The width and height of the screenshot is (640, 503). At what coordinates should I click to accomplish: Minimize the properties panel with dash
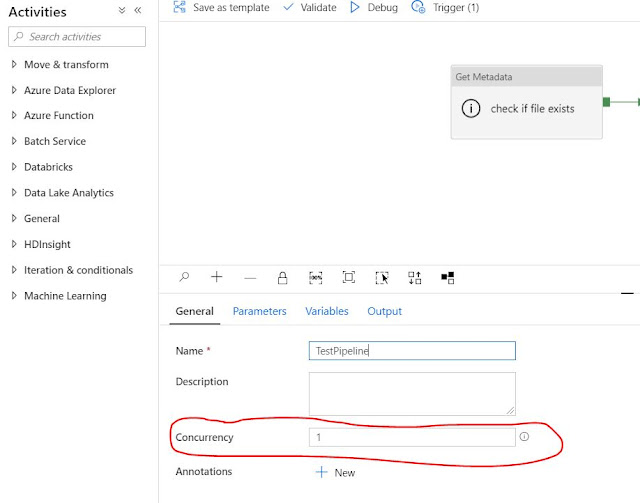point(627,293)
